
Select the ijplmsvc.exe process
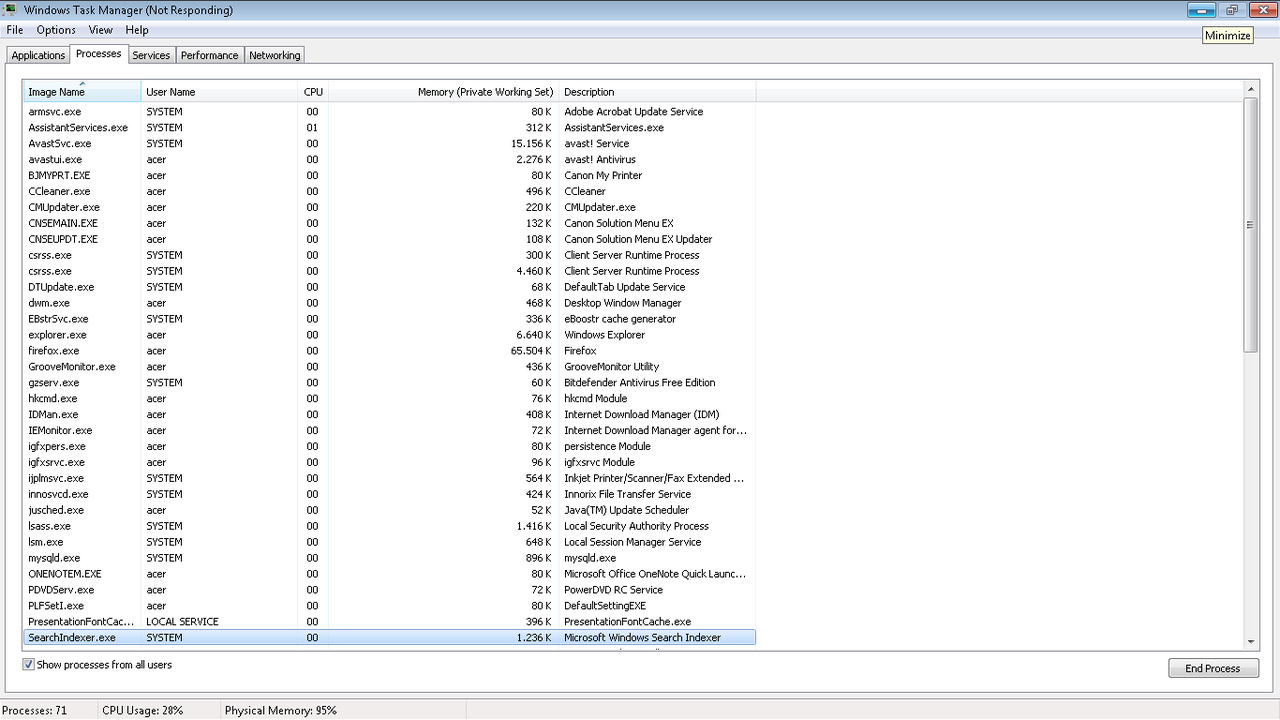pos(390,478)
